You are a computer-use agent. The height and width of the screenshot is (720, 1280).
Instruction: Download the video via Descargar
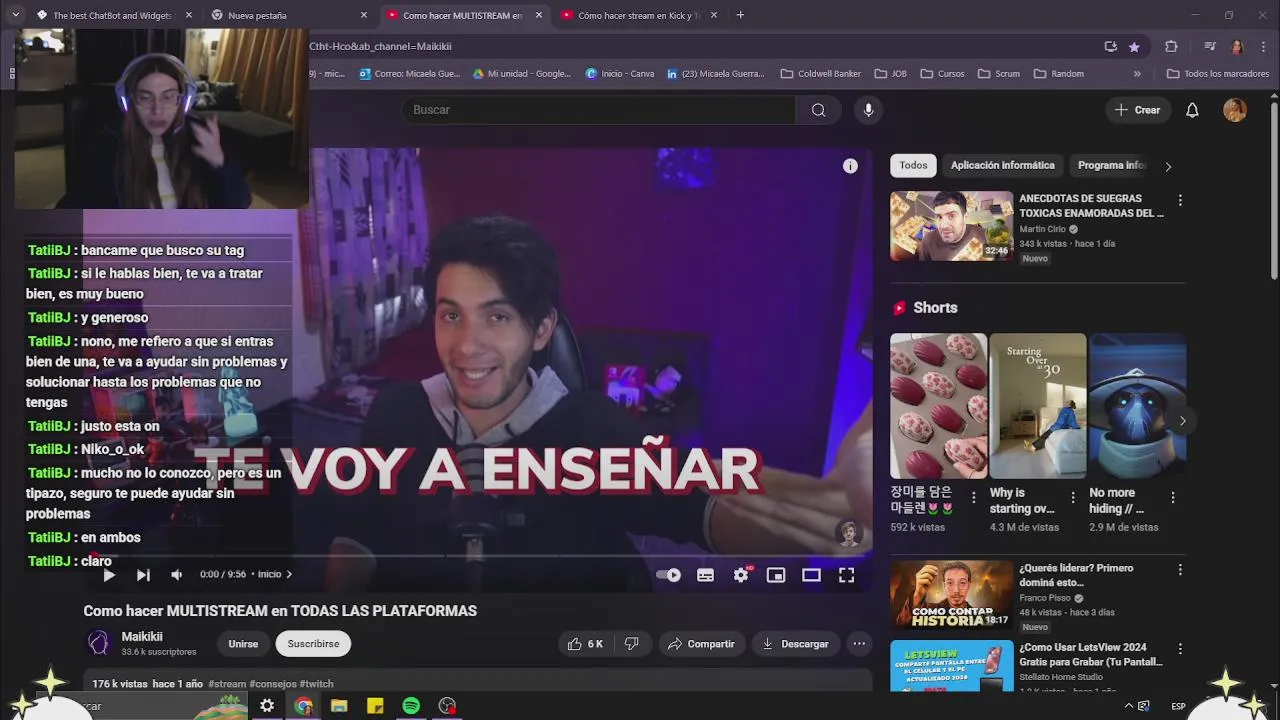click(795, 644)
